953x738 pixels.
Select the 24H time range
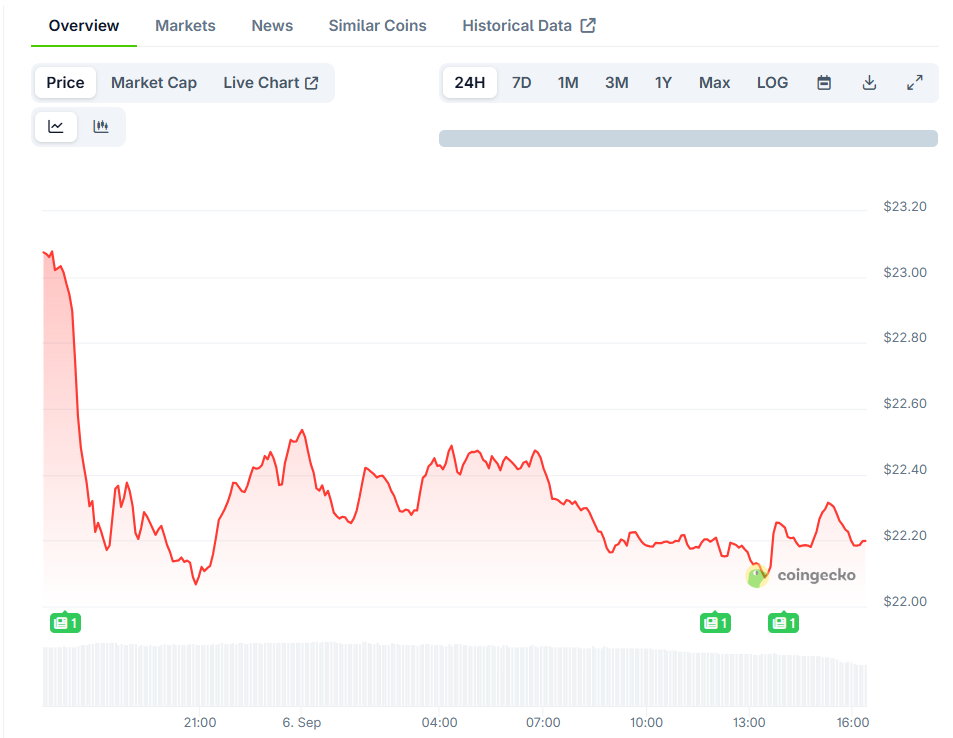pyautogui.click(x=469, y=83)
